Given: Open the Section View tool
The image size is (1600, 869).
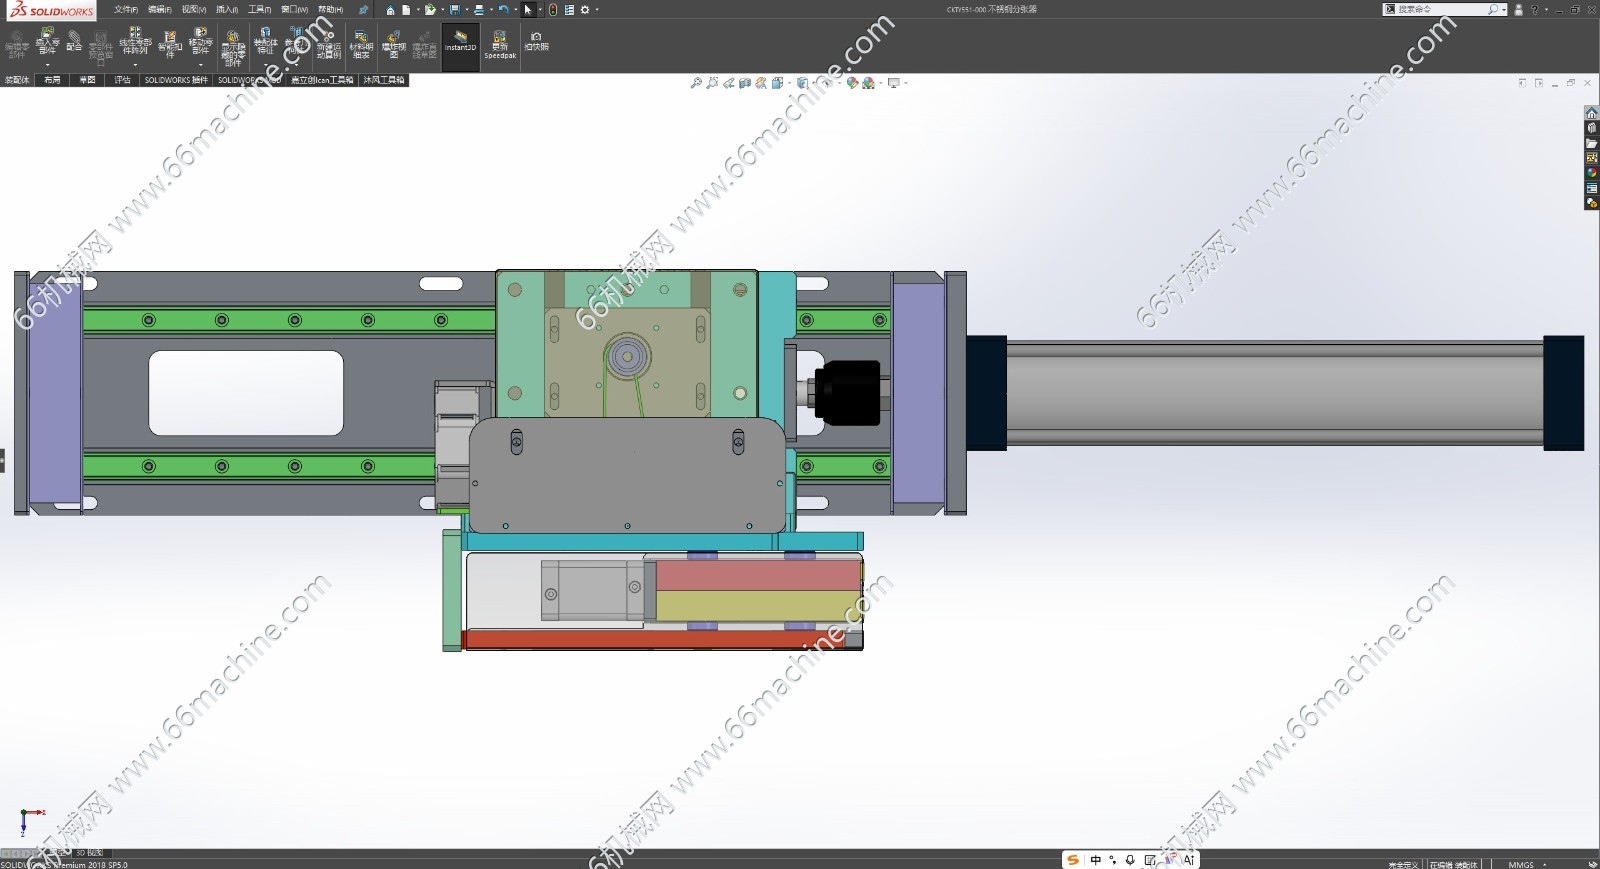Looking at the screenshot, I should point(745,83).
